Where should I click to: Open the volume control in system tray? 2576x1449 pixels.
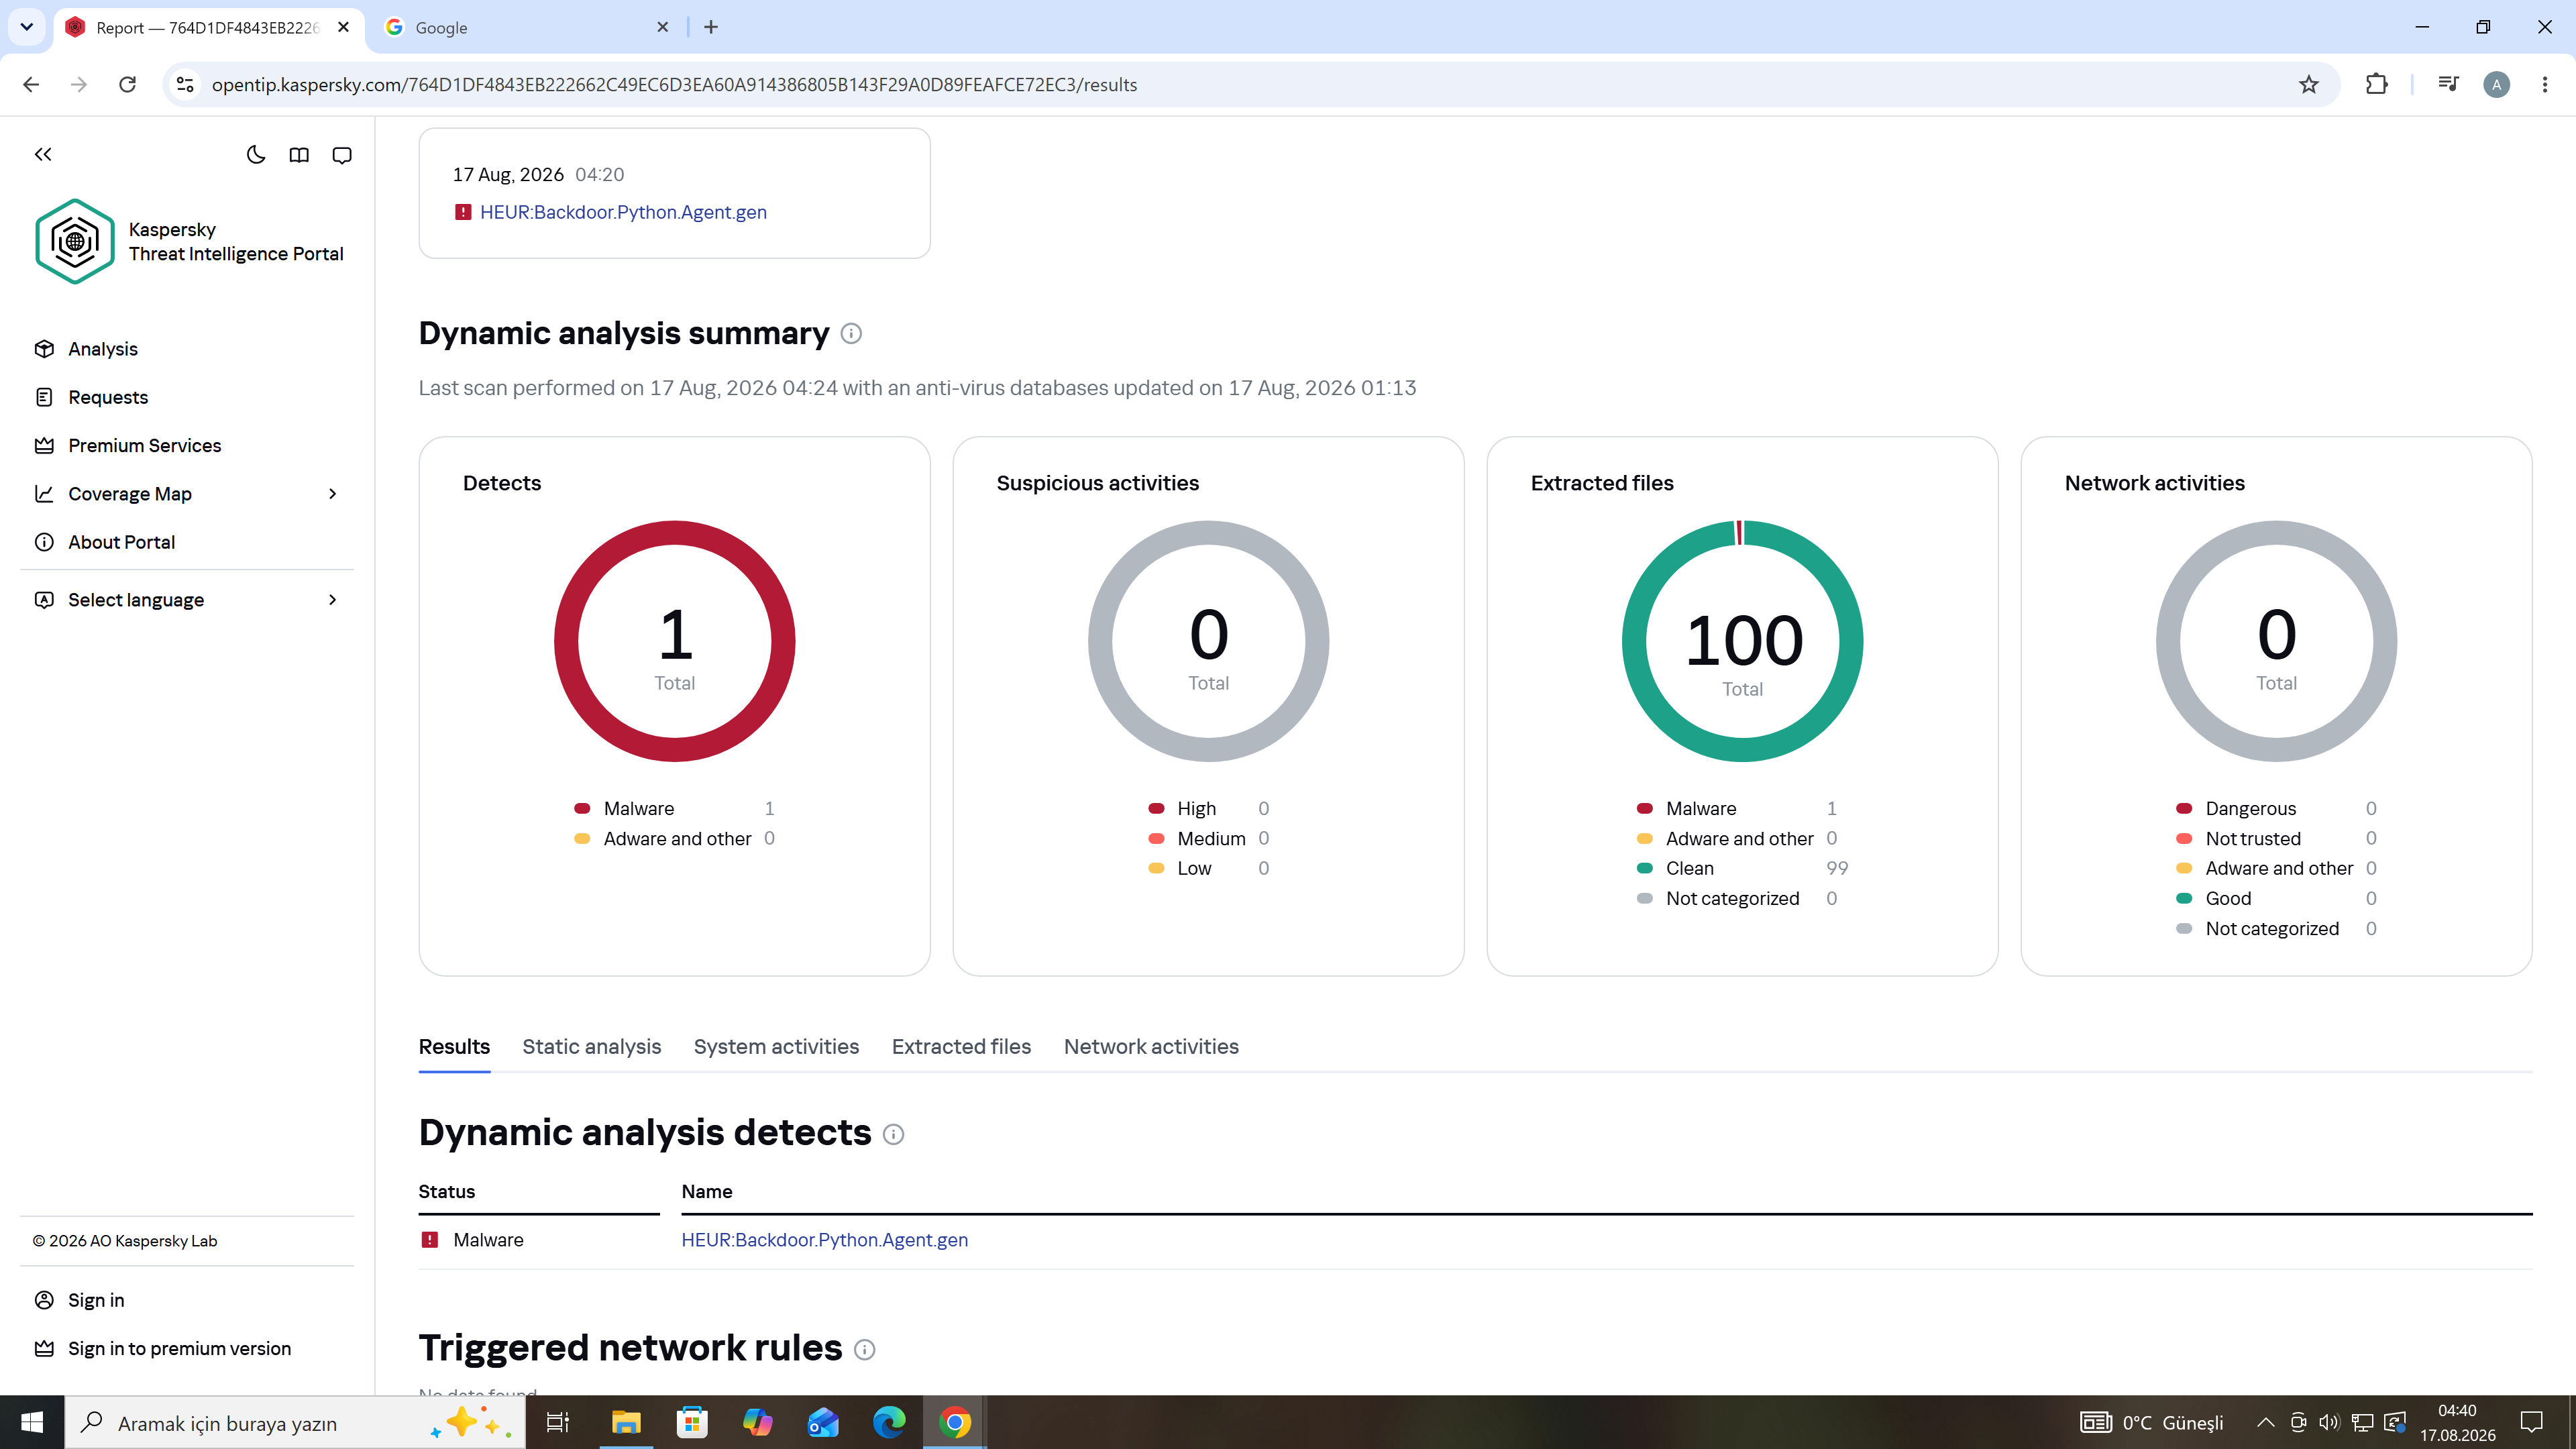[x=2330, y=1422]
